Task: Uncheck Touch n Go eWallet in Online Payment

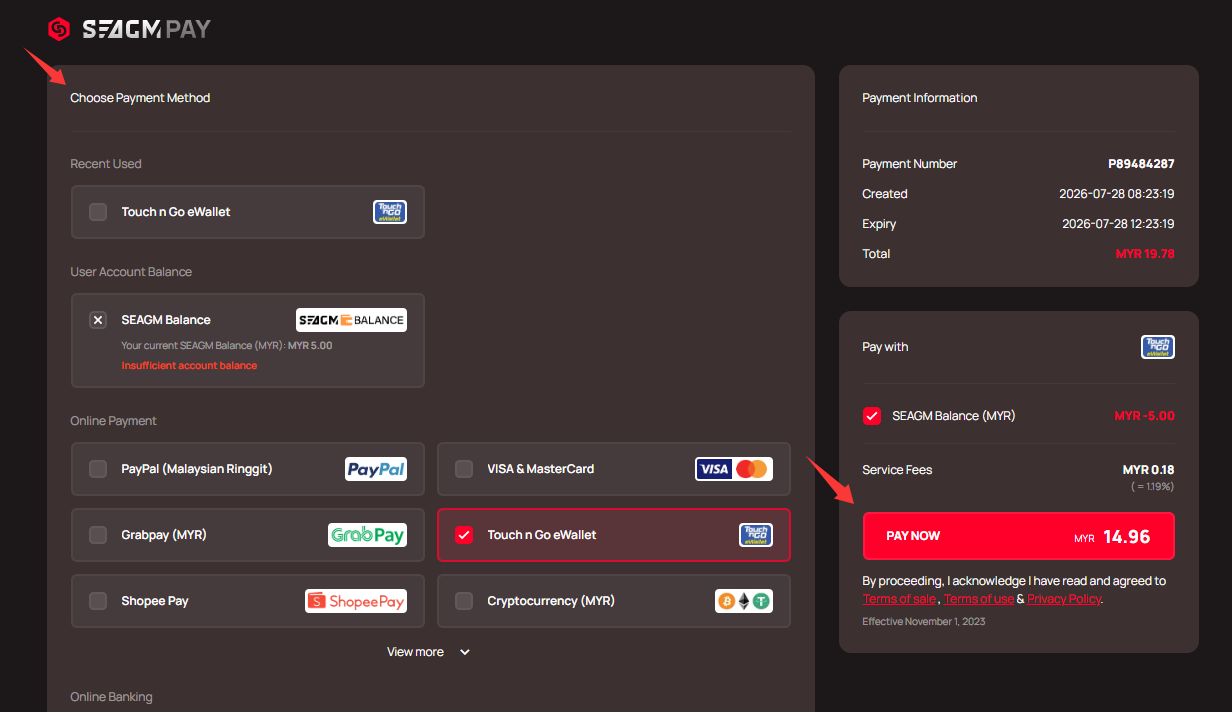Action: [x=464, y=535]
